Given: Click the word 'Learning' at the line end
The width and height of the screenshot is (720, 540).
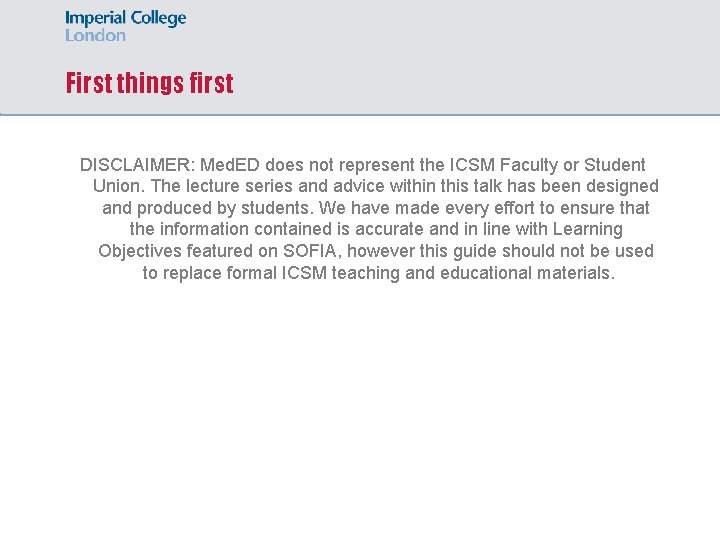Looking at the screenshot, I should pyautogui.click(x=587, y=229).
